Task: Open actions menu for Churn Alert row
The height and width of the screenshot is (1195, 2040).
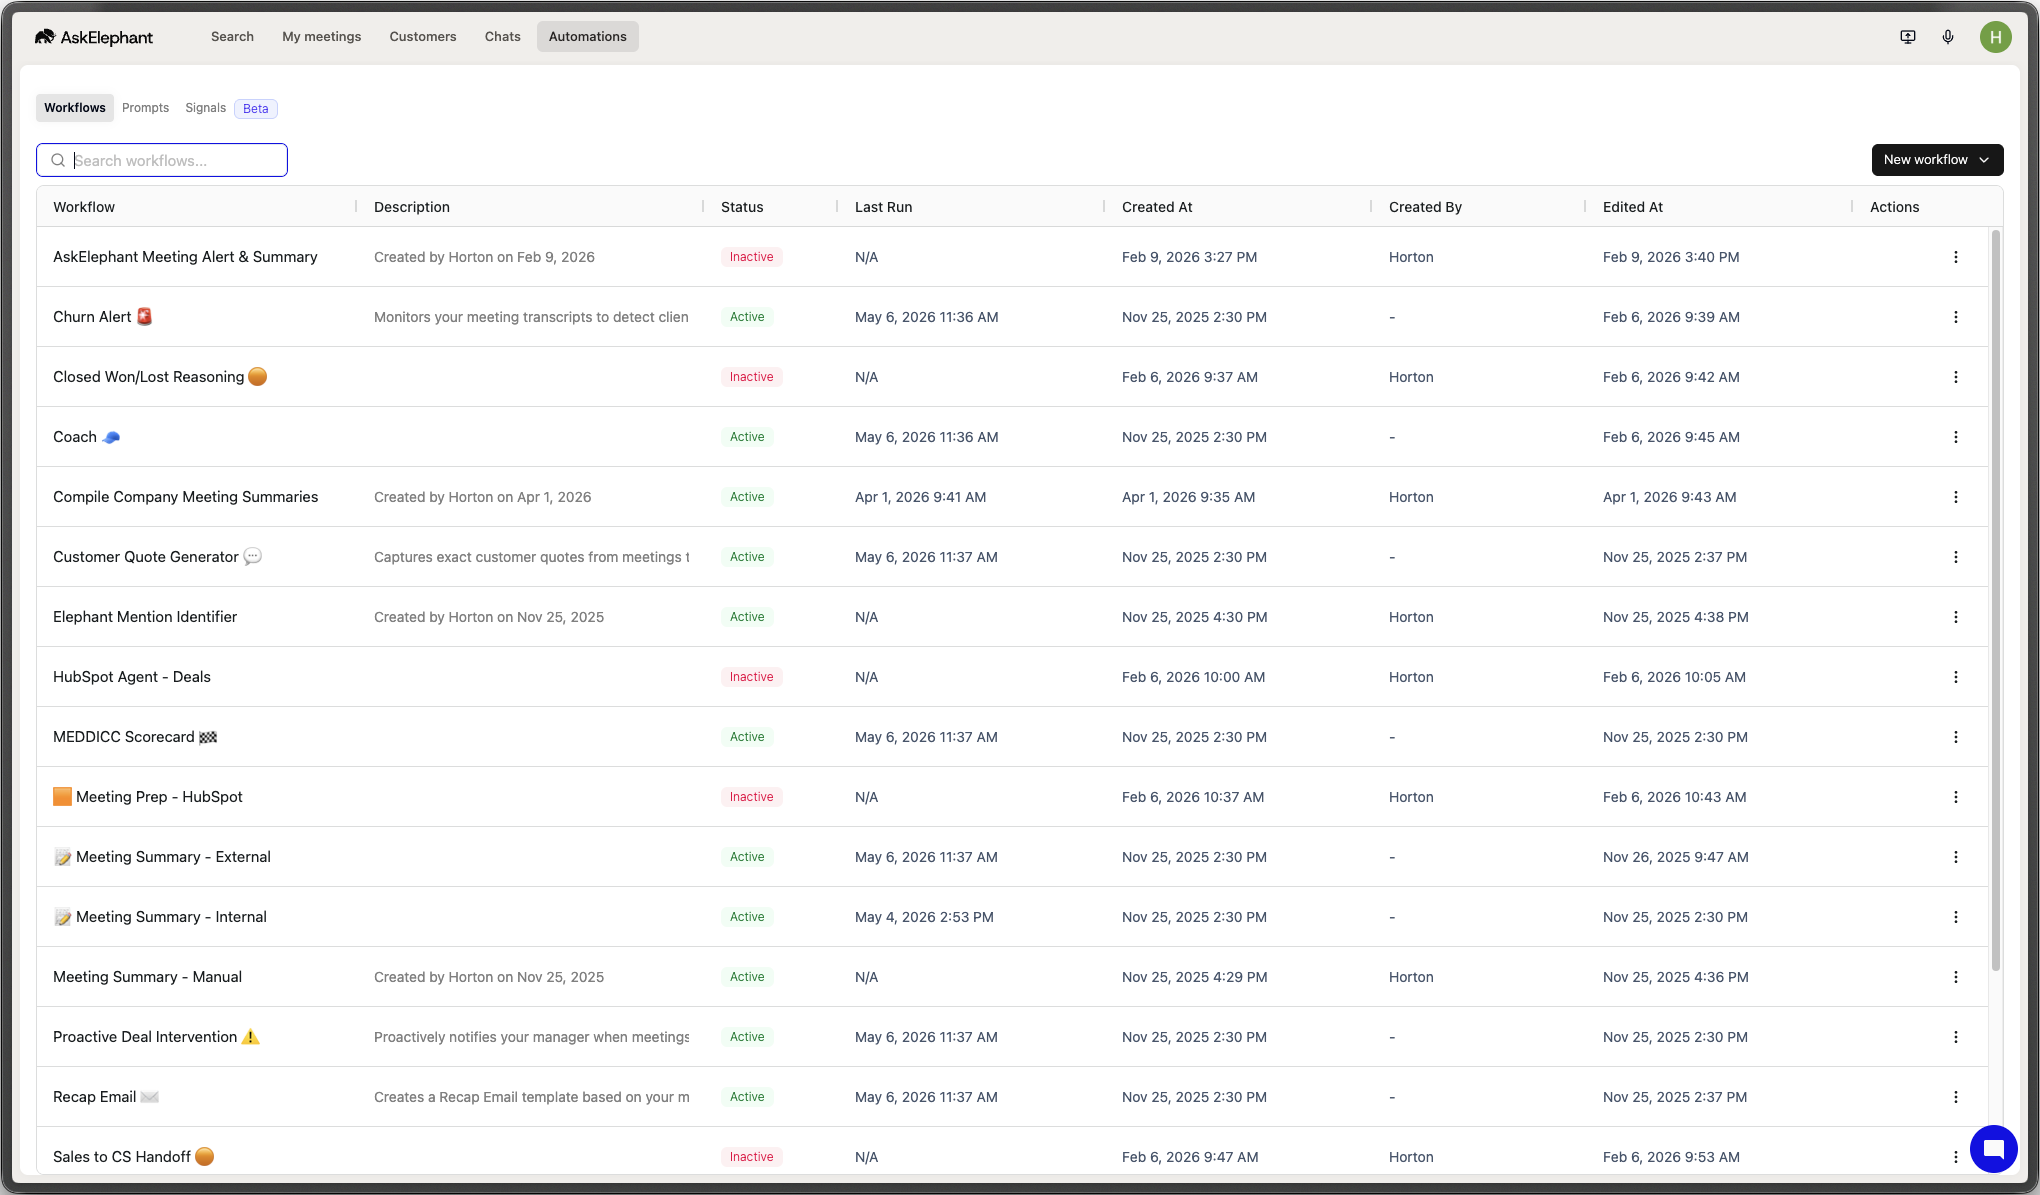Action: pos(1956,317)
